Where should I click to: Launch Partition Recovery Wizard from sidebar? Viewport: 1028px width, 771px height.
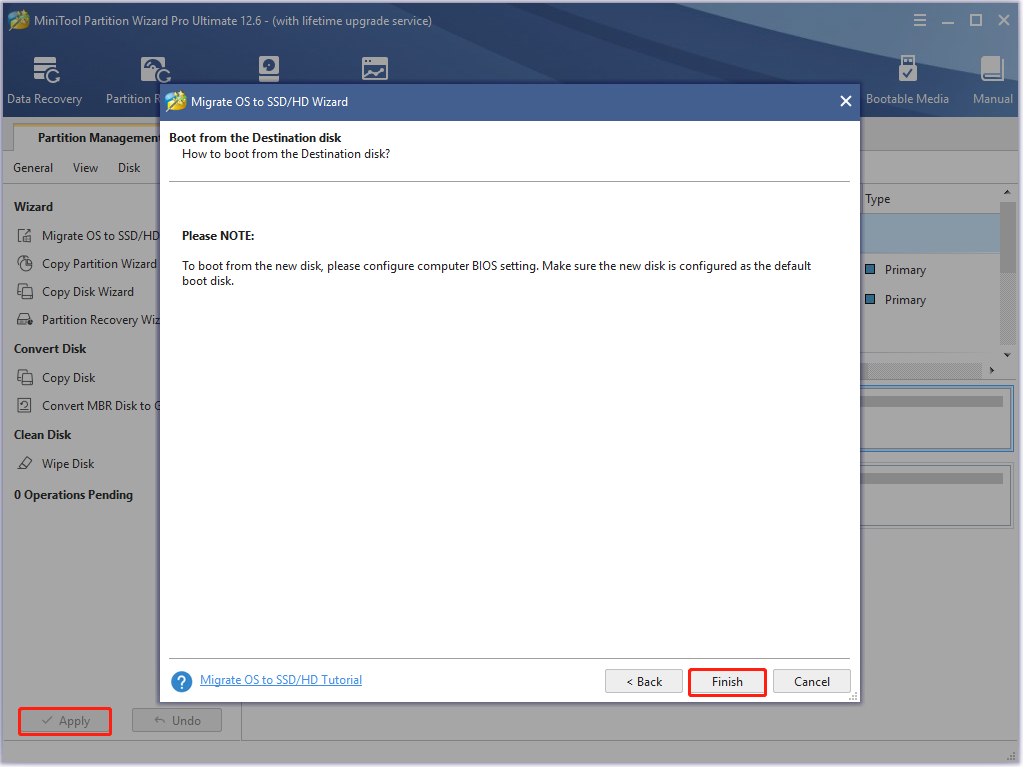pyautogui.click(x=102, y=321)
